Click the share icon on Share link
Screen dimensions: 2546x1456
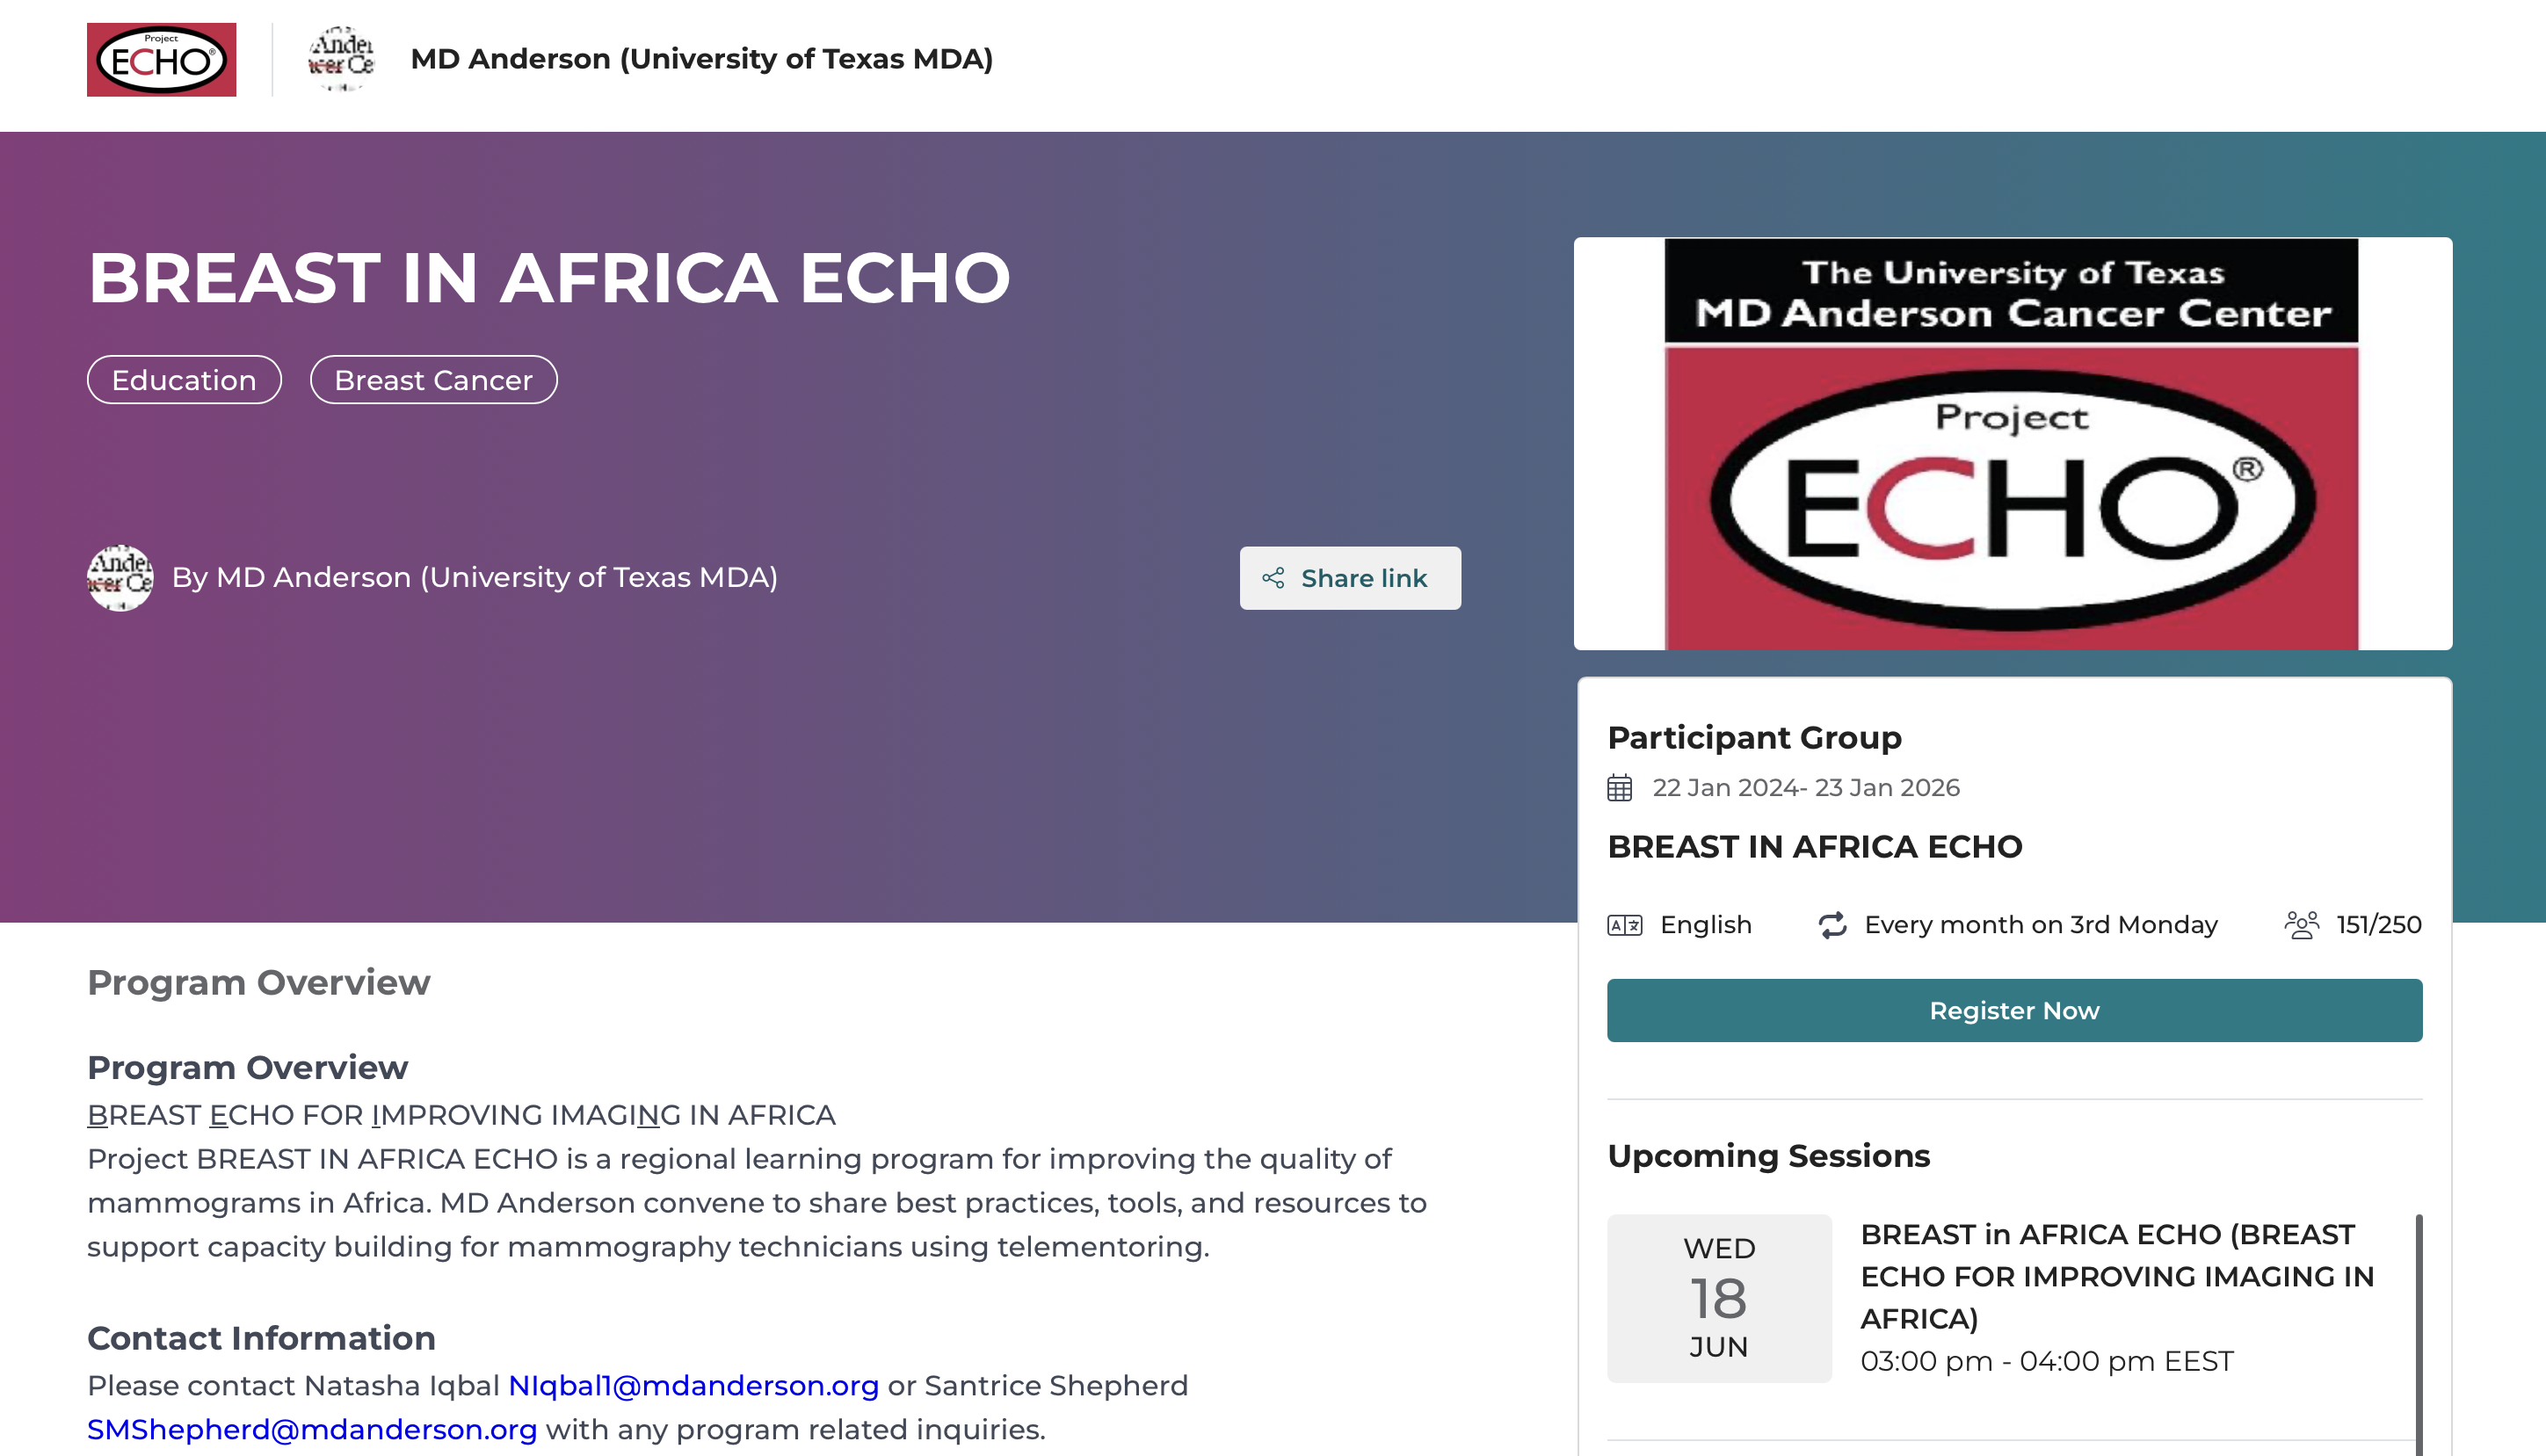point(1273,578)
